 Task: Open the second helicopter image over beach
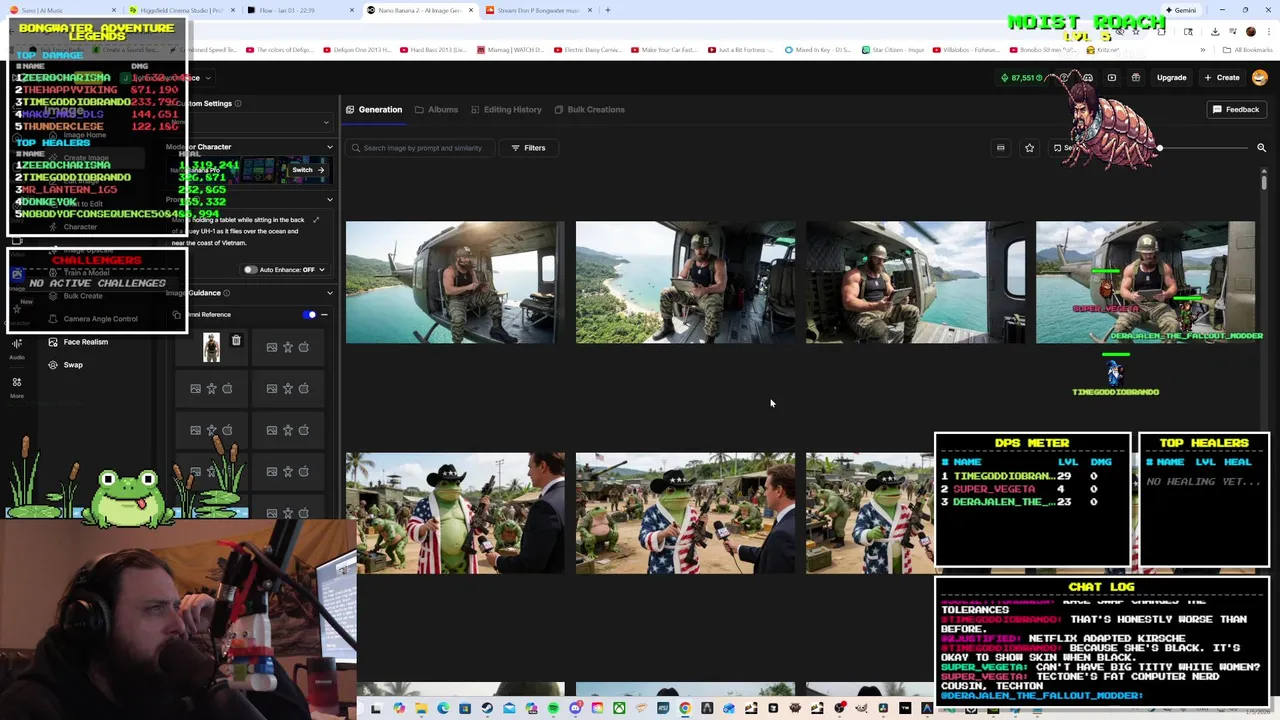coord(685,282)
